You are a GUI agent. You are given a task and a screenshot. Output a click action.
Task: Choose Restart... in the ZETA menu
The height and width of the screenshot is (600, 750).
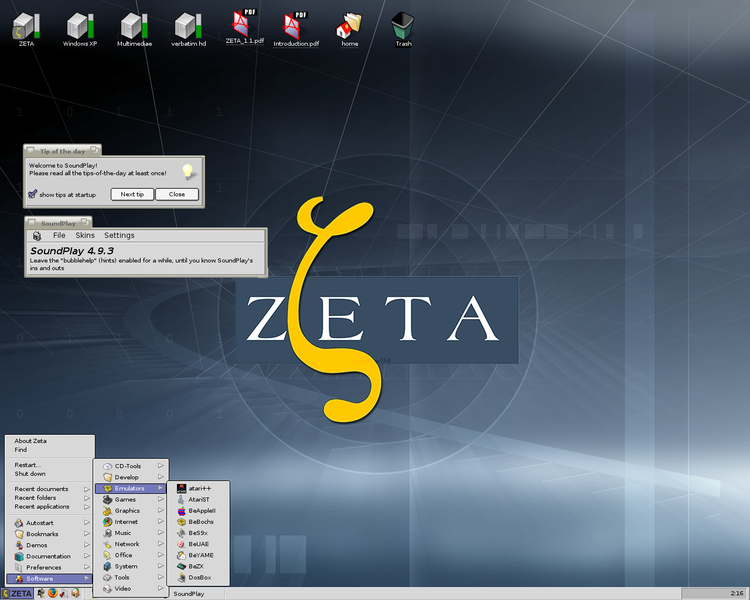tap(50, 465)
